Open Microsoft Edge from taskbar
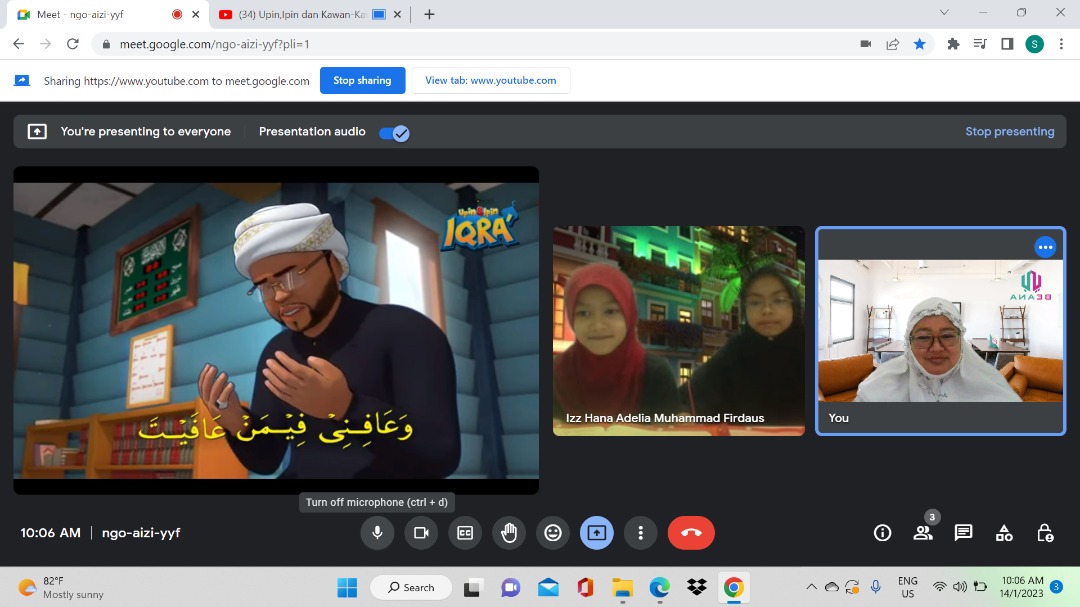1080x607 pixels. coord(660,588)
